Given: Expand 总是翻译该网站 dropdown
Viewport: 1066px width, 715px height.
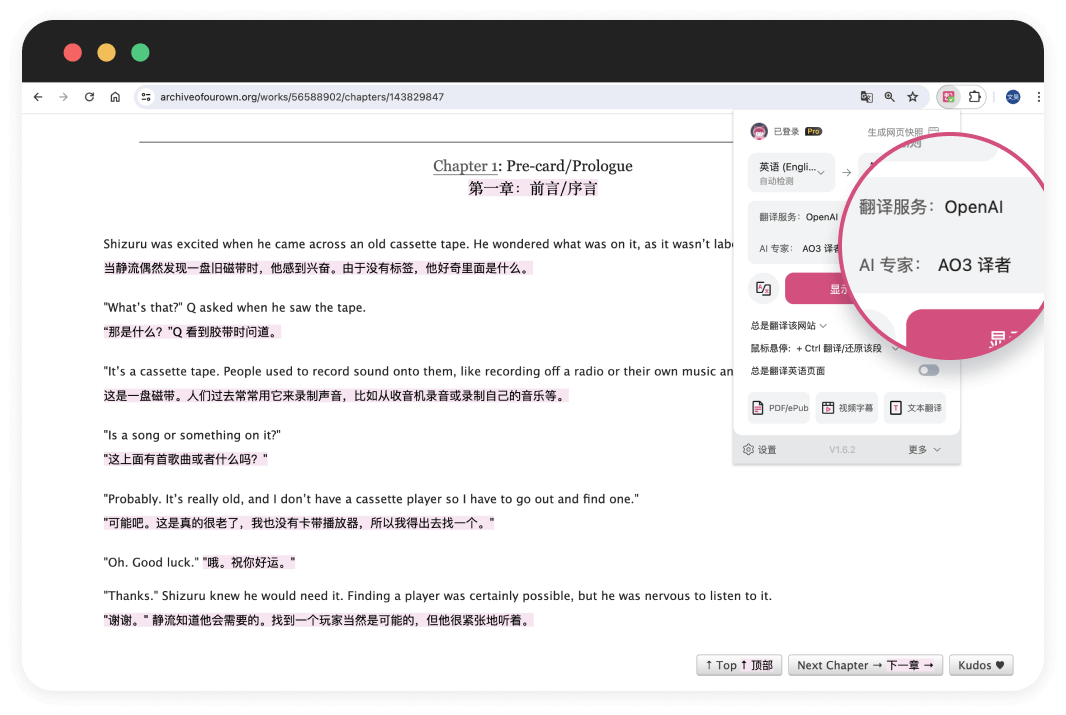Looking at the screenshot, I should (789, 325).
